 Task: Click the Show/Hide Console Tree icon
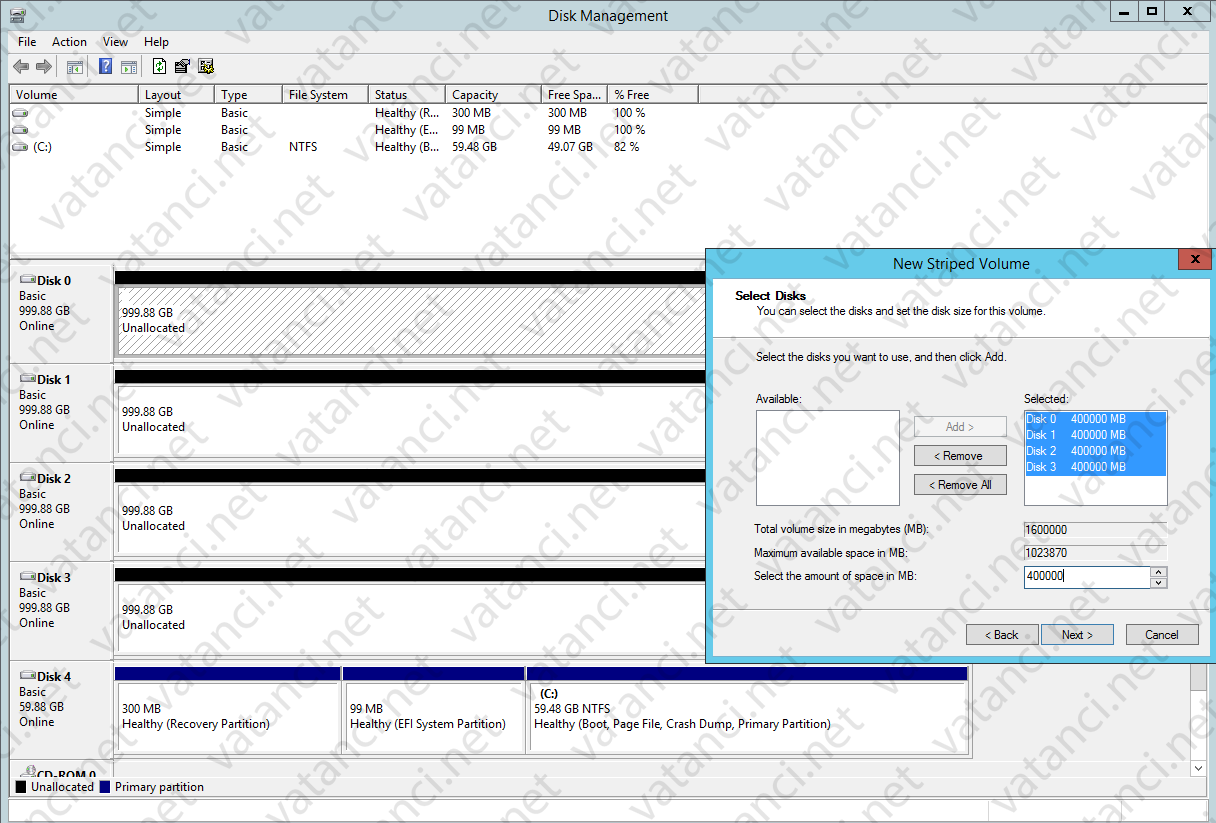tap(75, 66)
